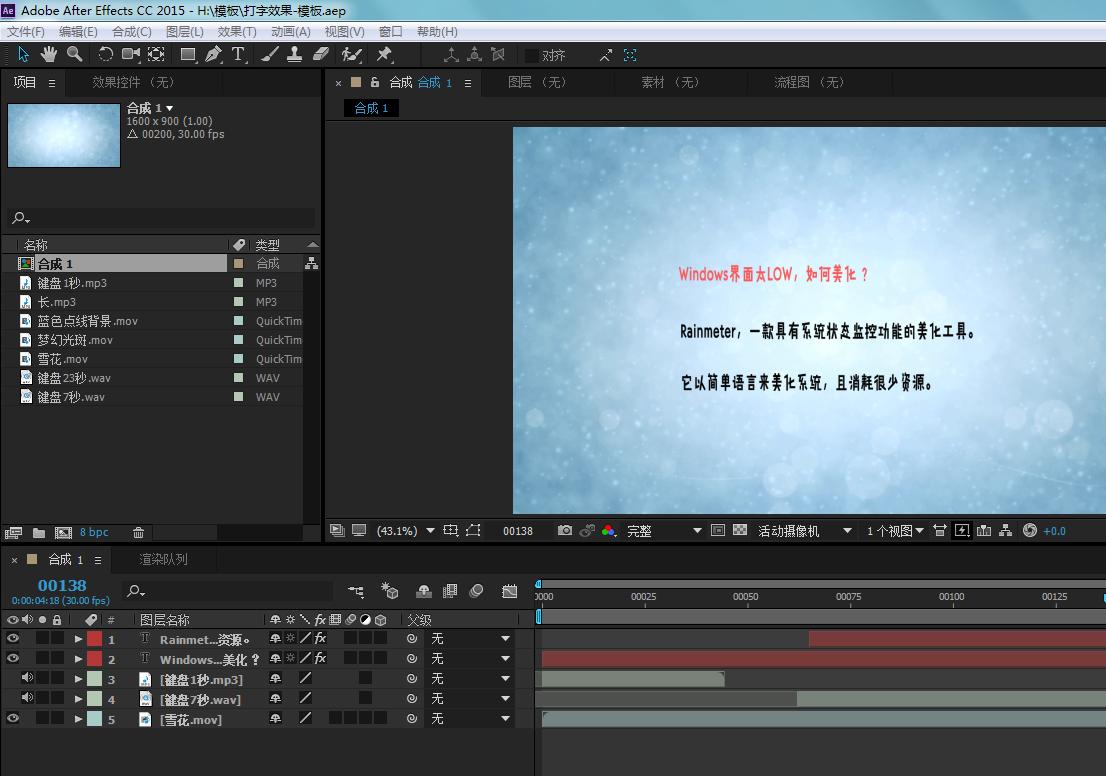Select the Clone Stamp tool
The image size is (1106, 776).
tap(295, 54)
